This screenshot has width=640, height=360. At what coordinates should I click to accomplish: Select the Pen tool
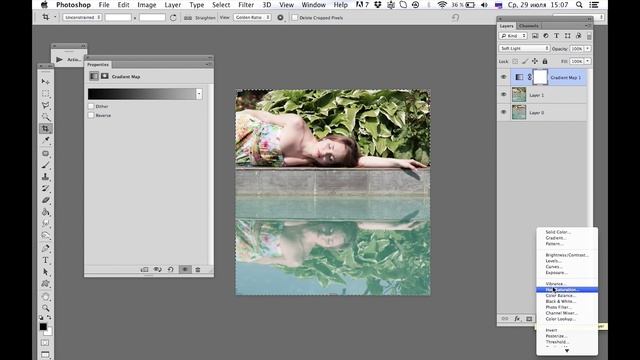click(x=45, y=248)
